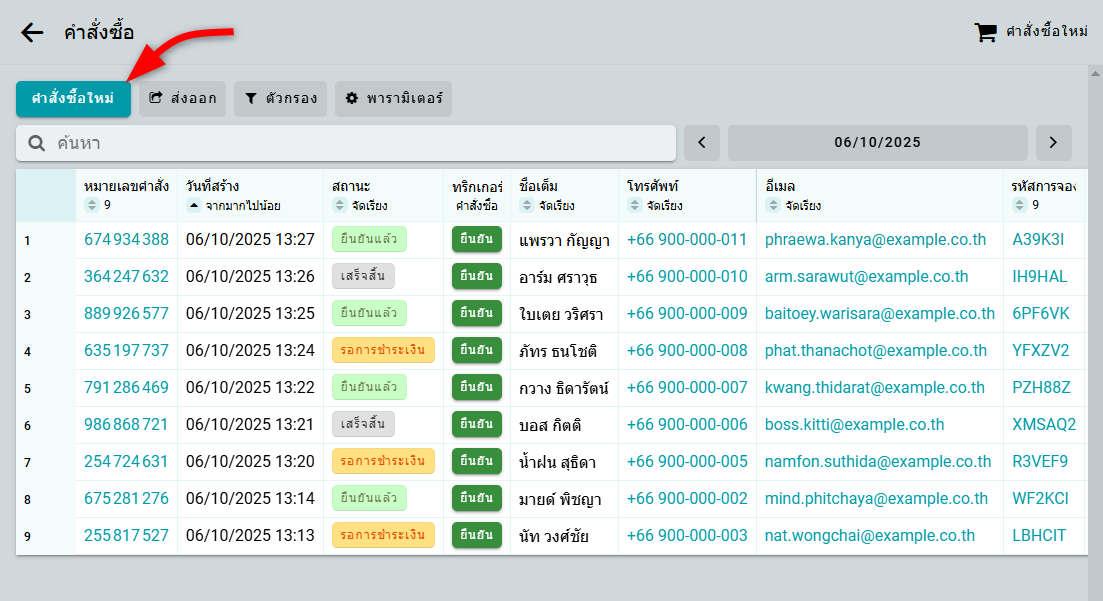This screenshot has height=601, width=1103.
Task: Sort the ชื่อเต็ม column
Action: 528,205
